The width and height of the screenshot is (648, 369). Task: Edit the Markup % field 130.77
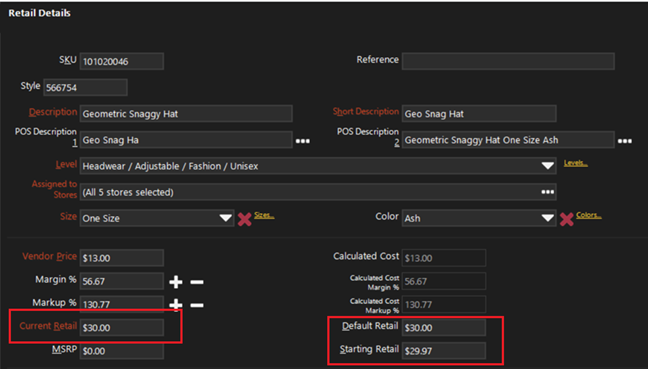coord(122,304)
